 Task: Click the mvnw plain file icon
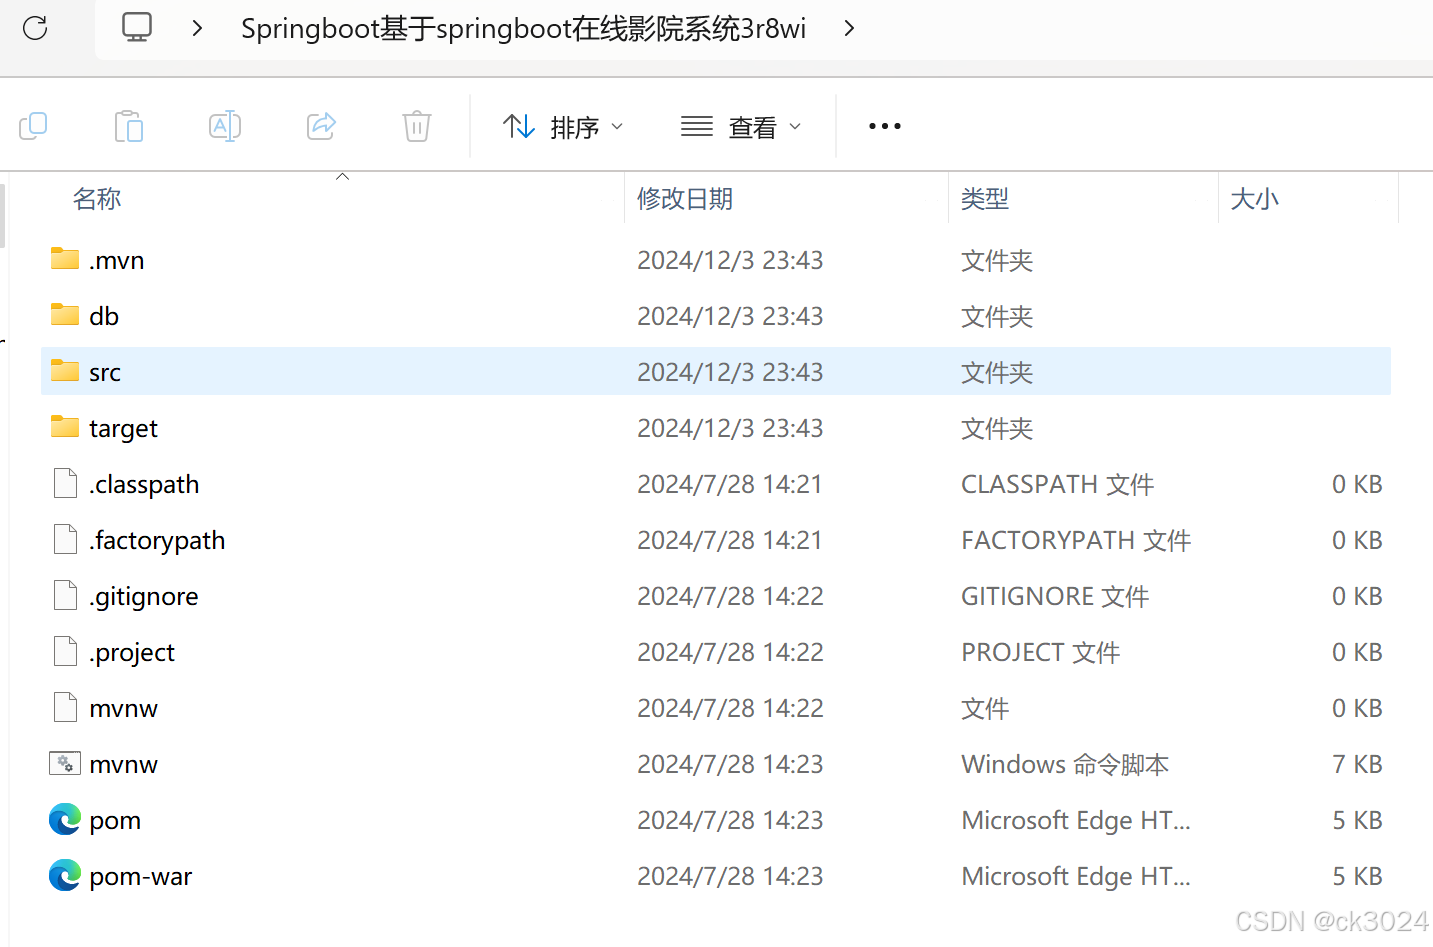tap(65, 707)
